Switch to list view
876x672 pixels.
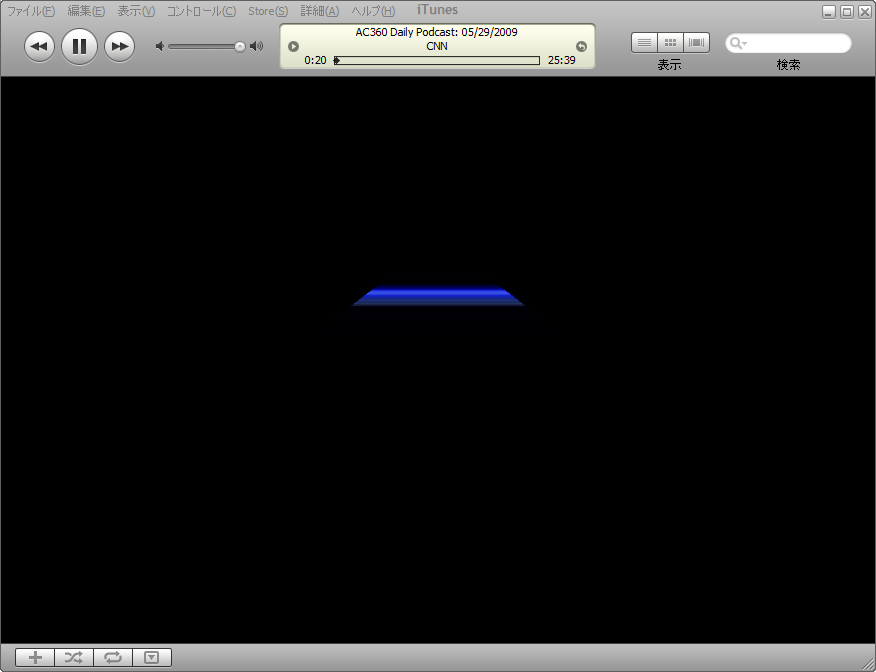[x=644, y=42]
